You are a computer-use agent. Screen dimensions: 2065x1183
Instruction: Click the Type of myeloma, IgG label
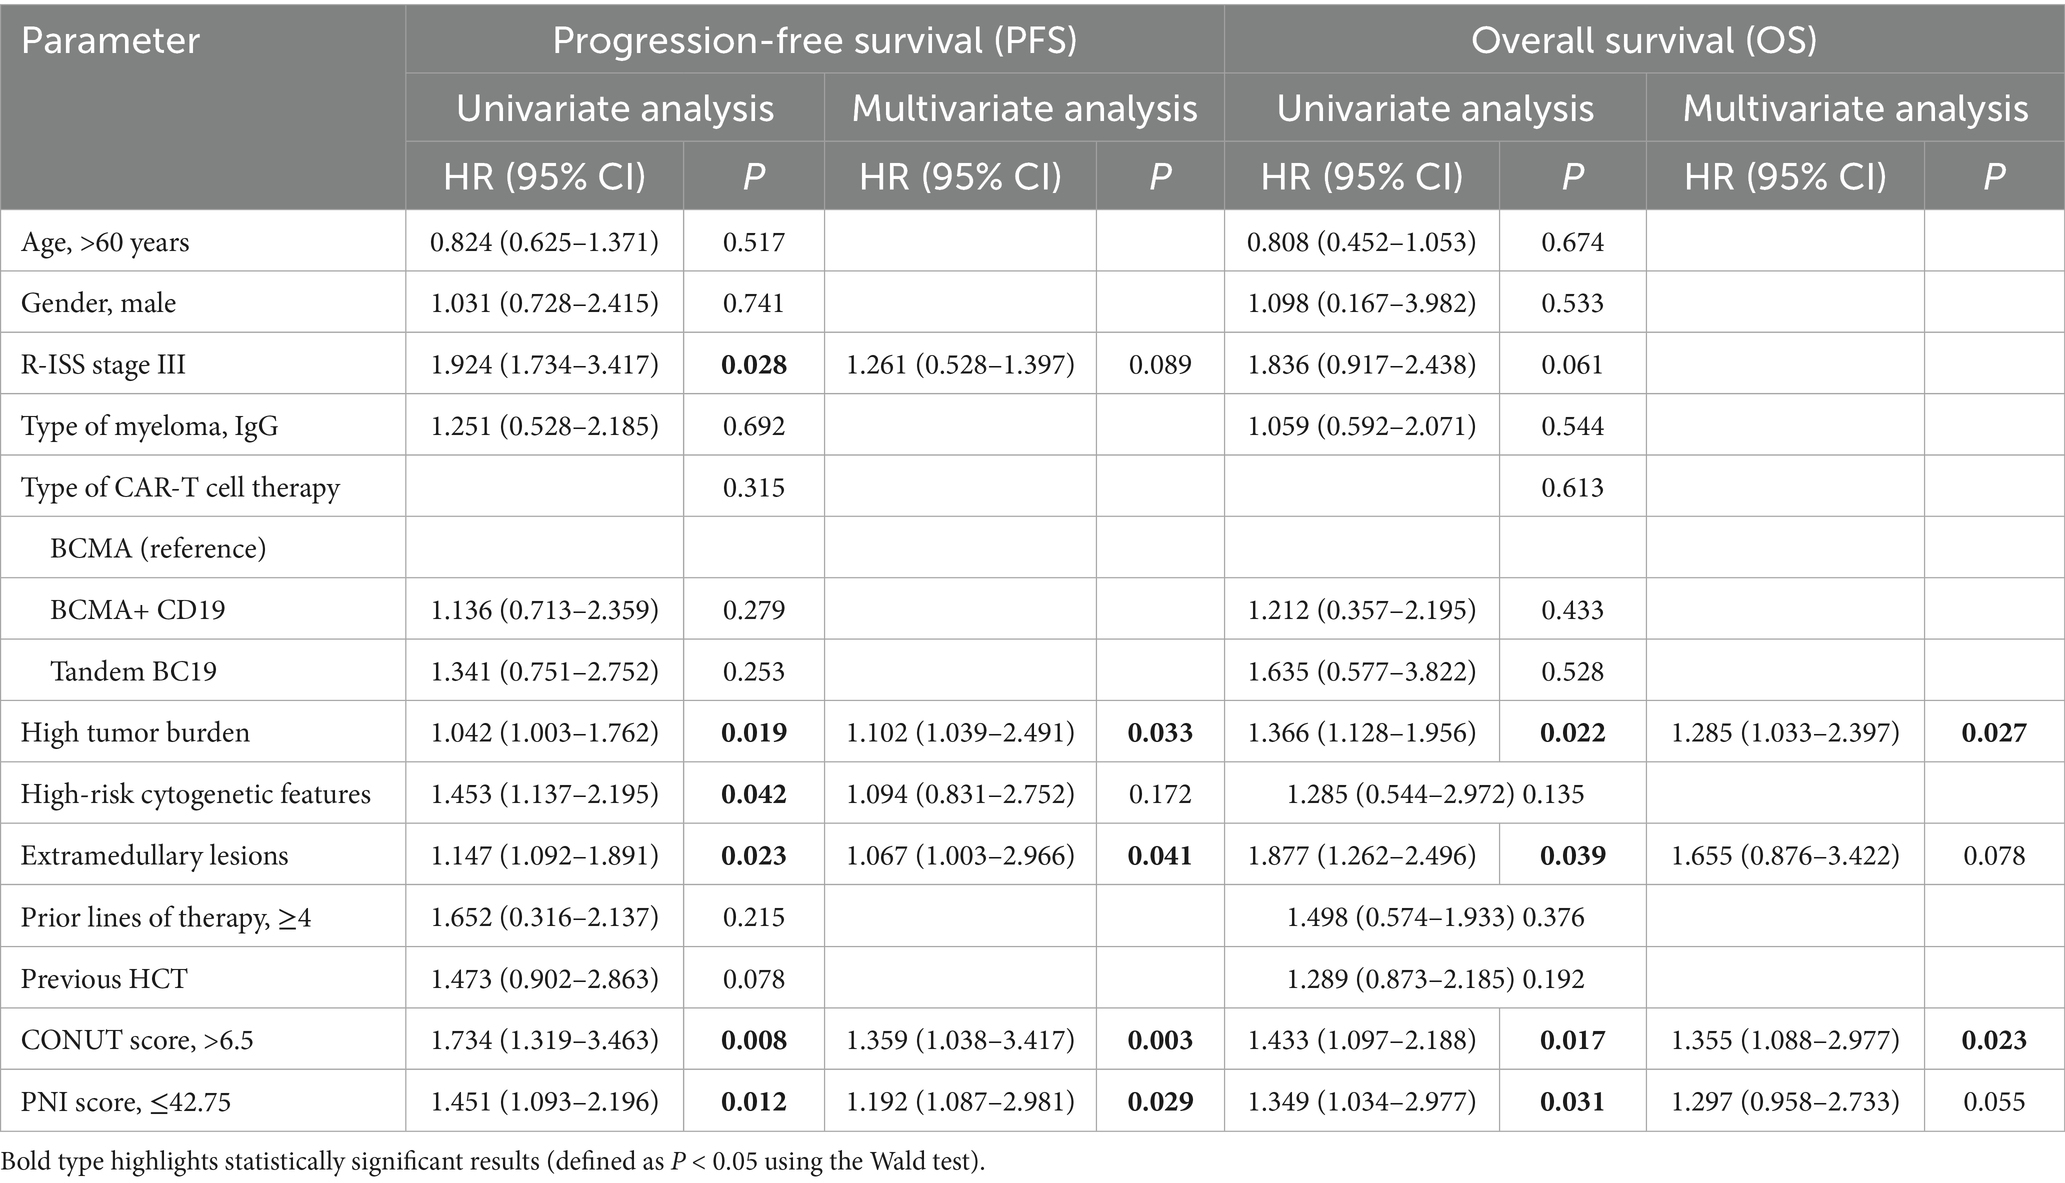tap(149, 426)
